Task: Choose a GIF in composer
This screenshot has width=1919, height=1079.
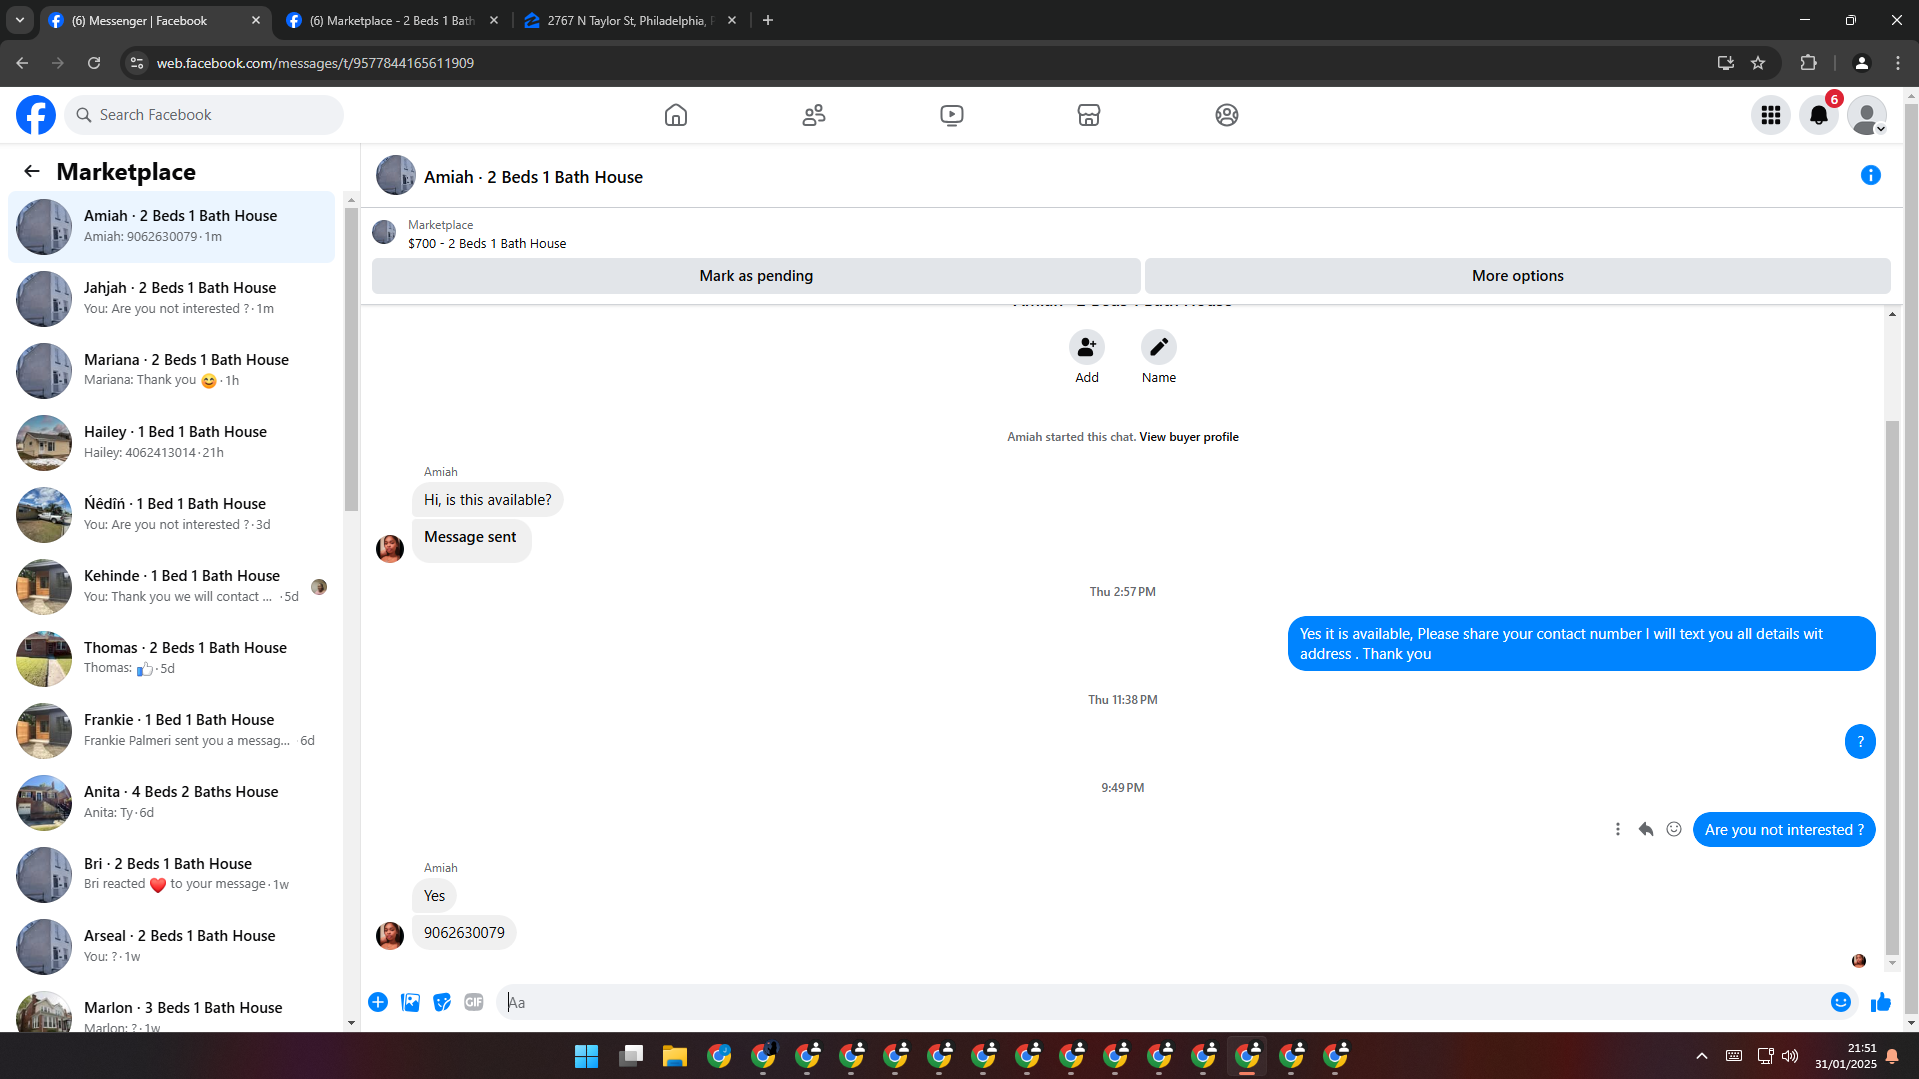Action: (474, 1003)
